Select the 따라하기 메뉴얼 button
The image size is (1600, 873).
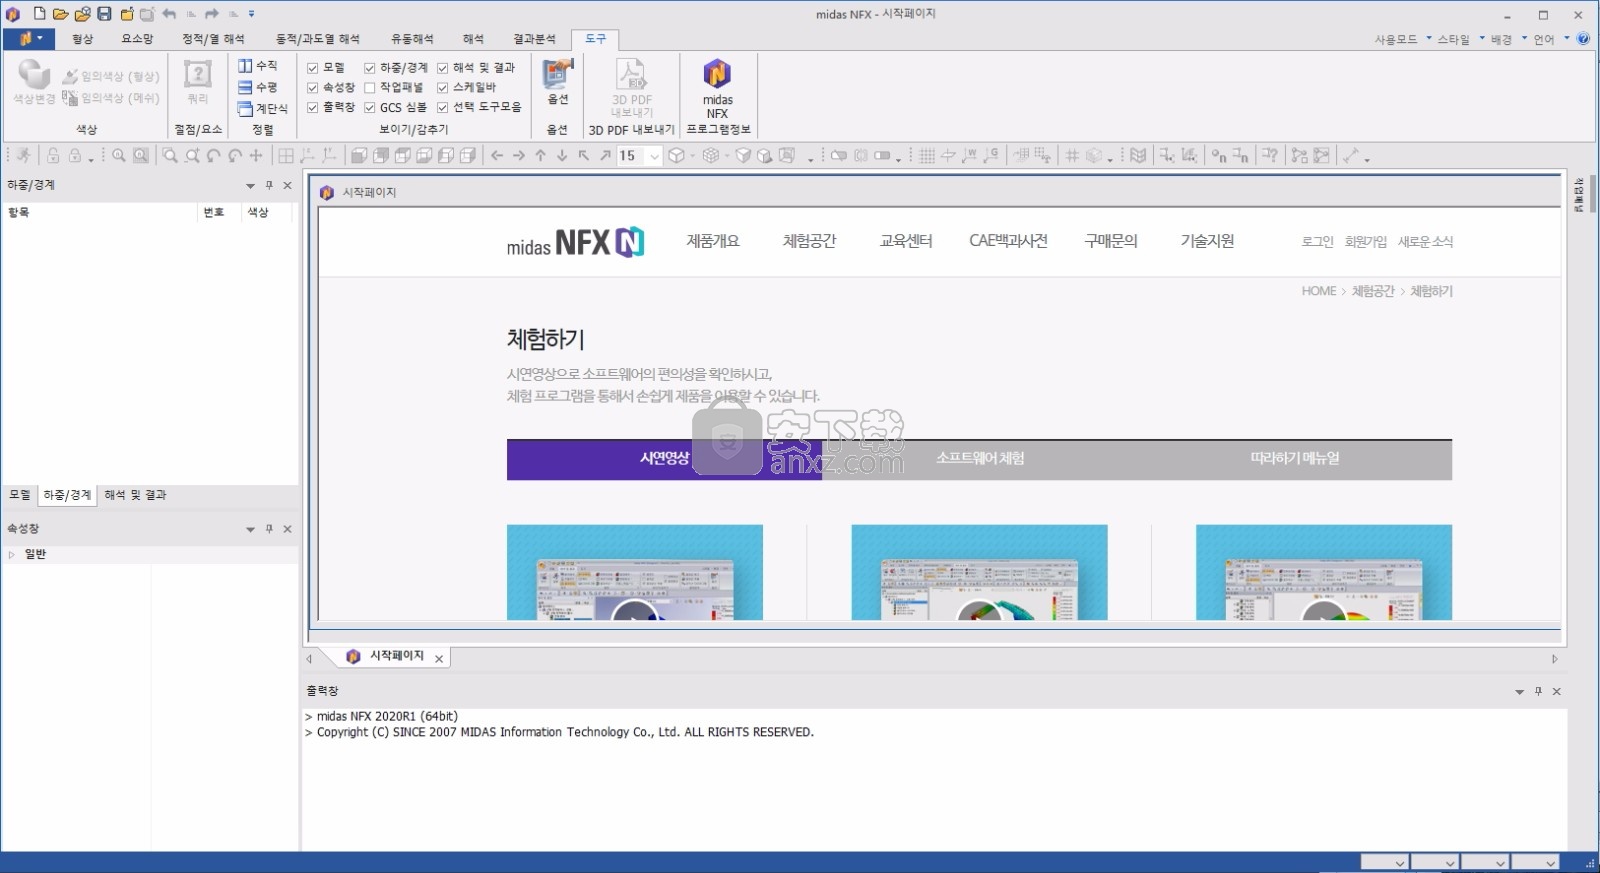point(1294,459)
